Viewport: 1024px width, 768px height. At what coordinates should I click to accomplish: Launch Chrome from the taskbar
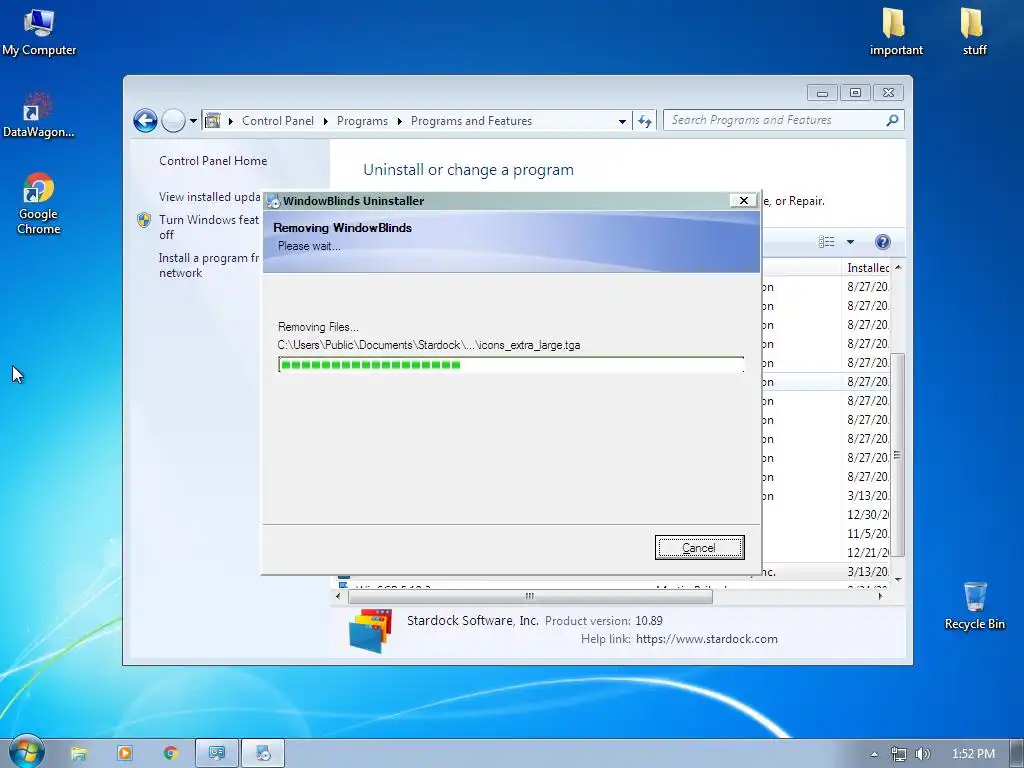pyautogui.click(x=171, y=754)
